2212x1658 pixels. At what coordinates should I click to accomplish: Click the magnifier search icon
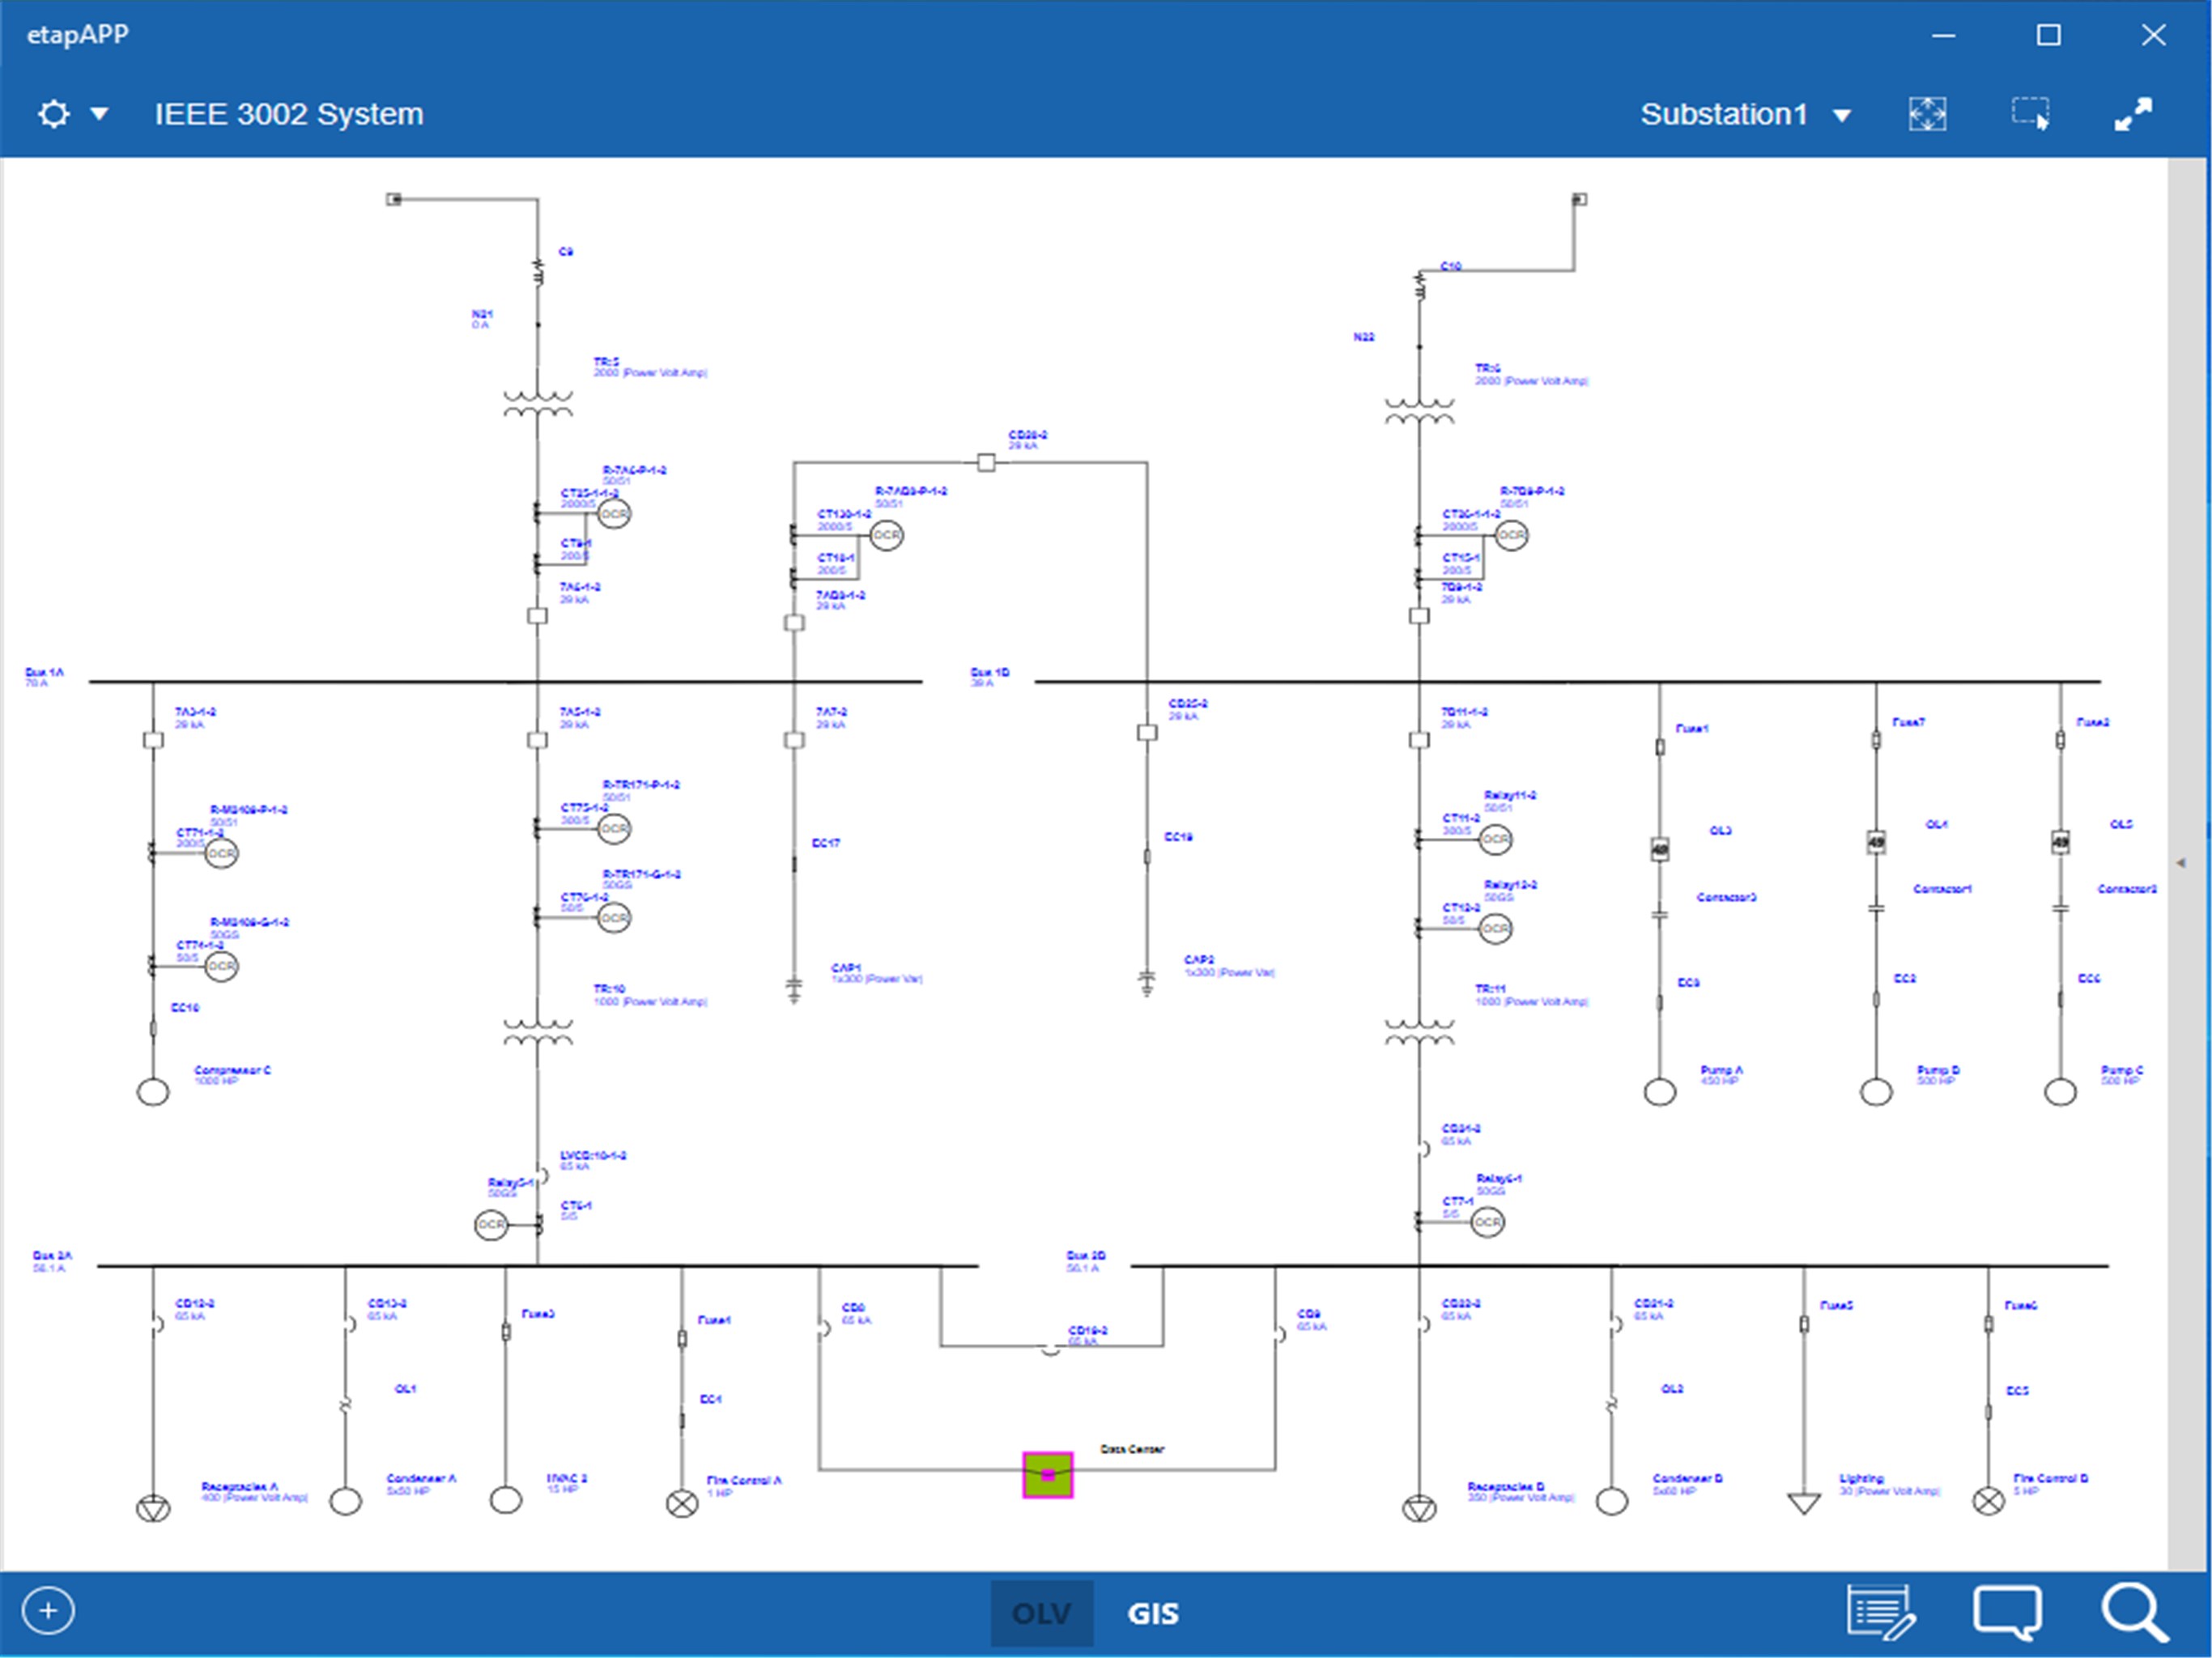(2133, 1612)
